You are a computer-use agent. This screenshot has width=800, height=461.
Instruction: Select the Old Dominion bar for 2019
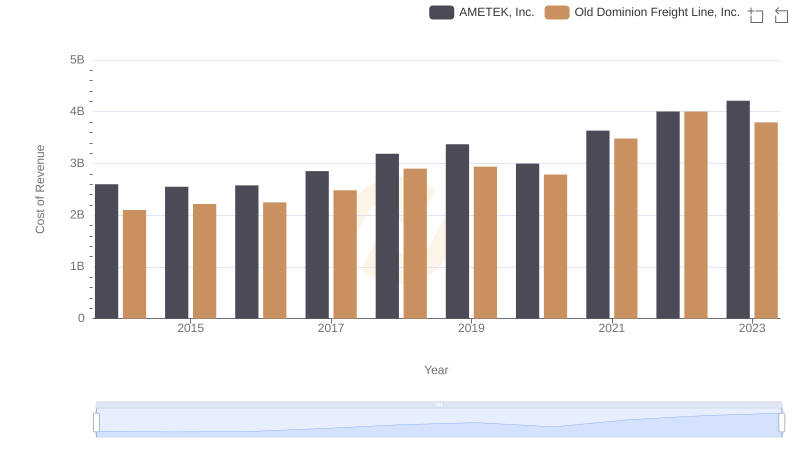(485, 243)
